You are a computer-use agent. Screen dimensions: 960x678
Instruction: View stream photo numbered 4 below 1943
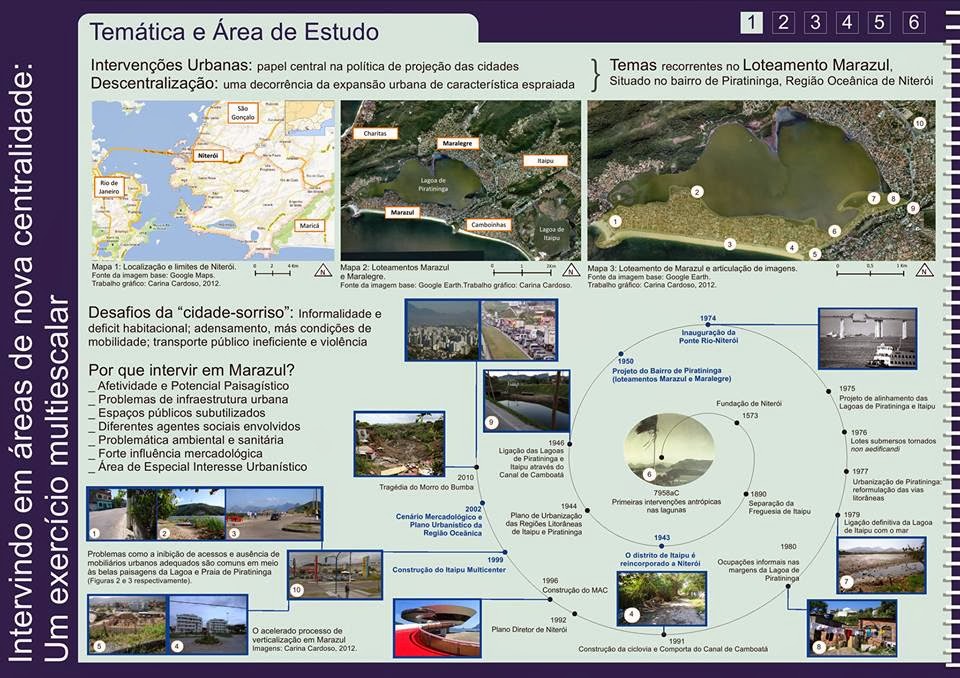click(661, 598)
